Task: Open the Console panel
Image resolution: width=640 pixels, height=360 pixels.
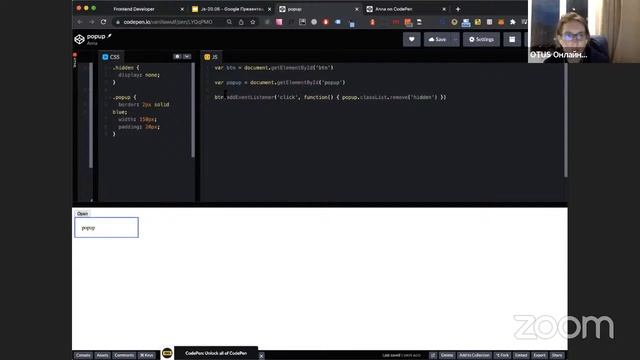Action: click(83, 355)
